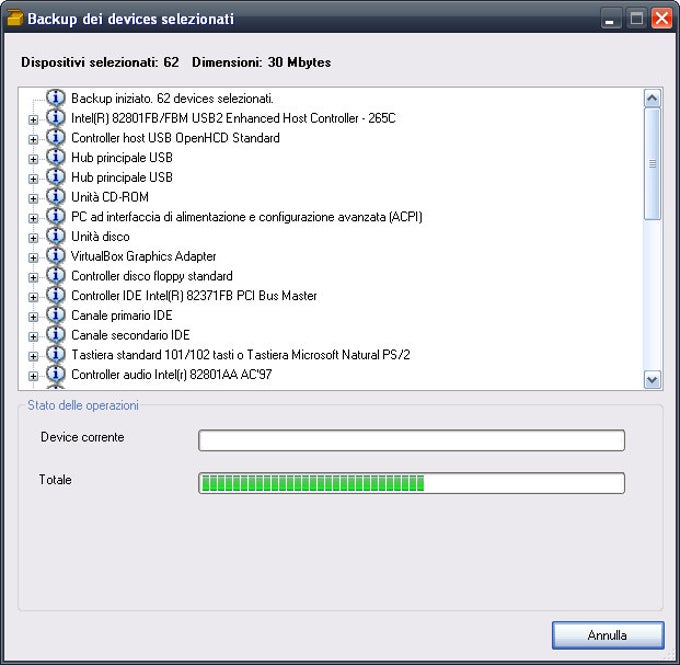Viewport: 680px width, 665px height.
Task: Click the 'Device corrente' label
Action: coord(82,437)
